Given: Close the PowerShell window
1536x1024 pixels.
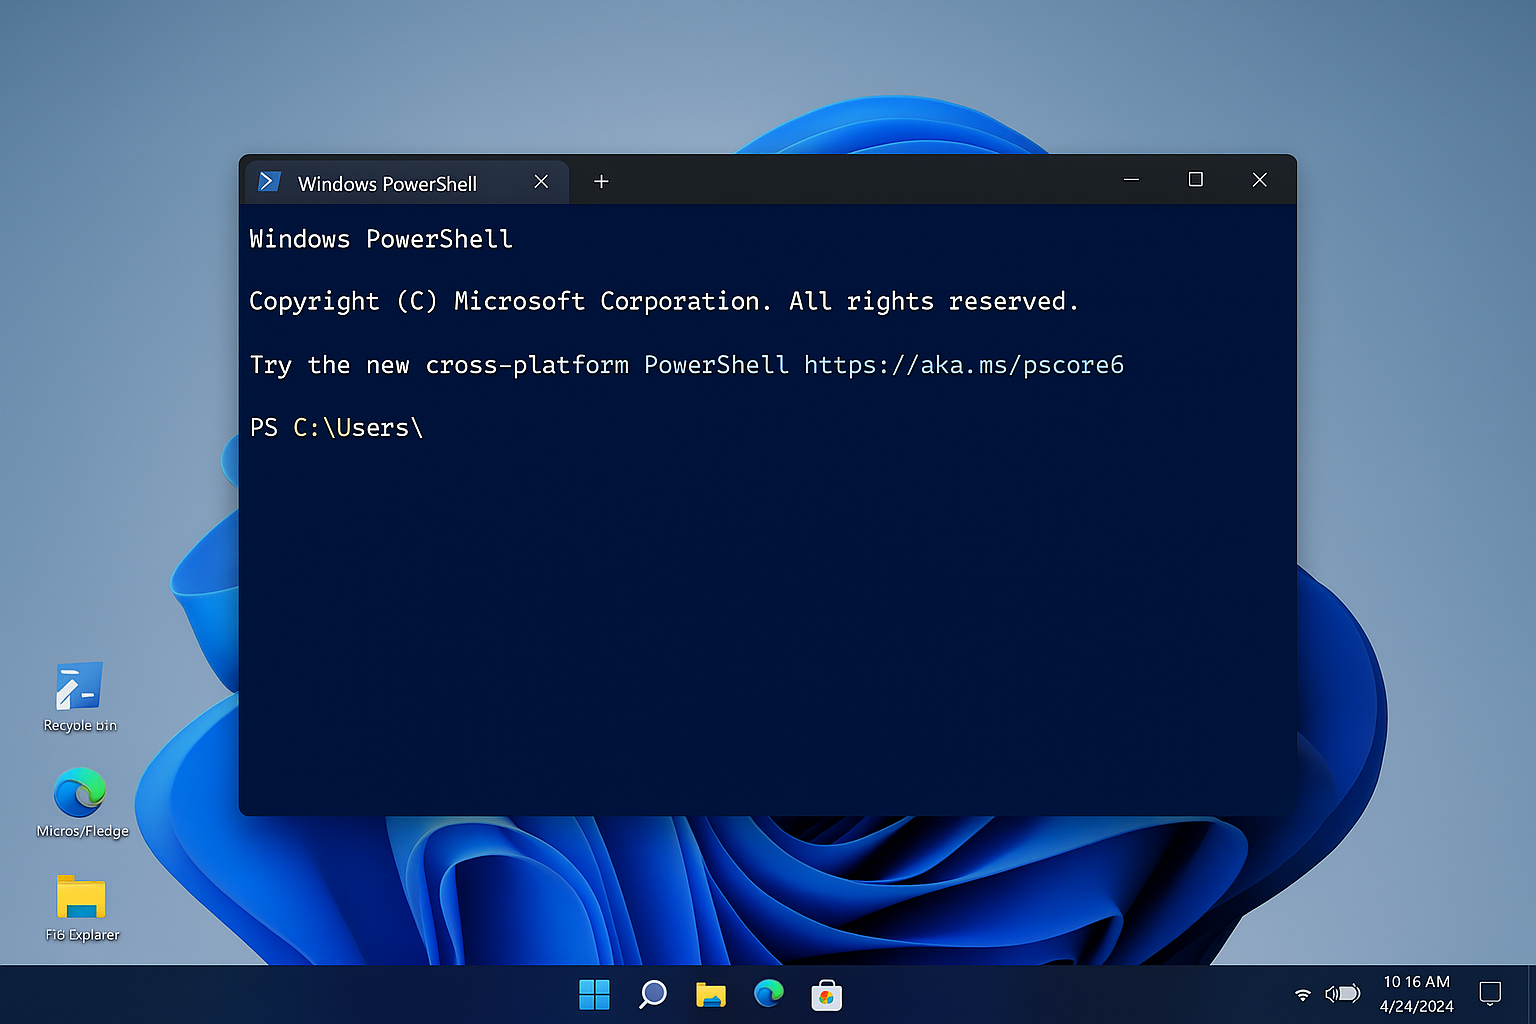Looking at the screenshot, I should click(x=1259, y=180).
